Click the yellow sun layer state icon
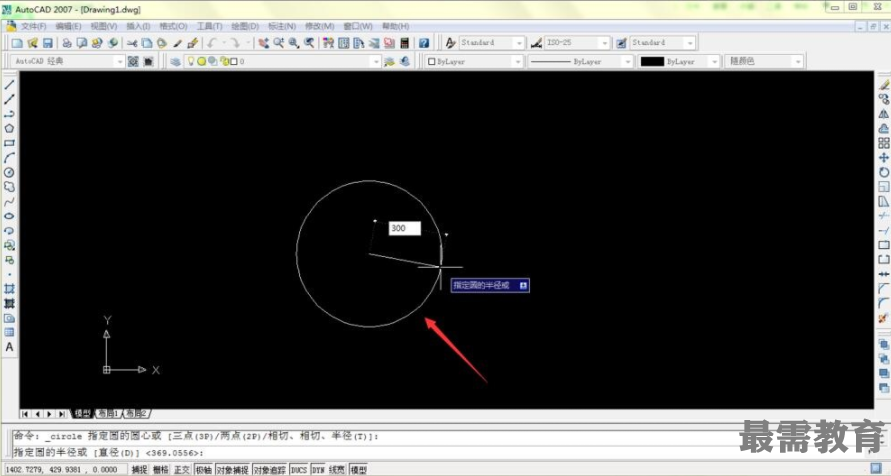Viewport: 891px width, 476px height. 201,61
